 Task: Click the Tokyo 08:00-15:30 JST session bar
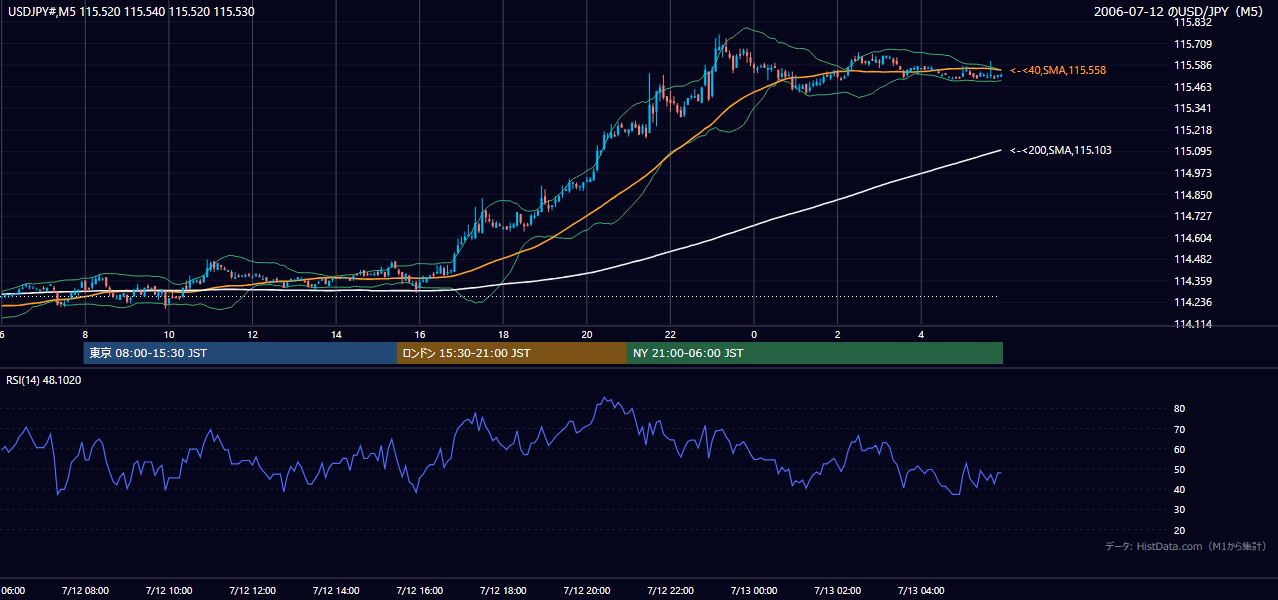click(x=240, y=353)
